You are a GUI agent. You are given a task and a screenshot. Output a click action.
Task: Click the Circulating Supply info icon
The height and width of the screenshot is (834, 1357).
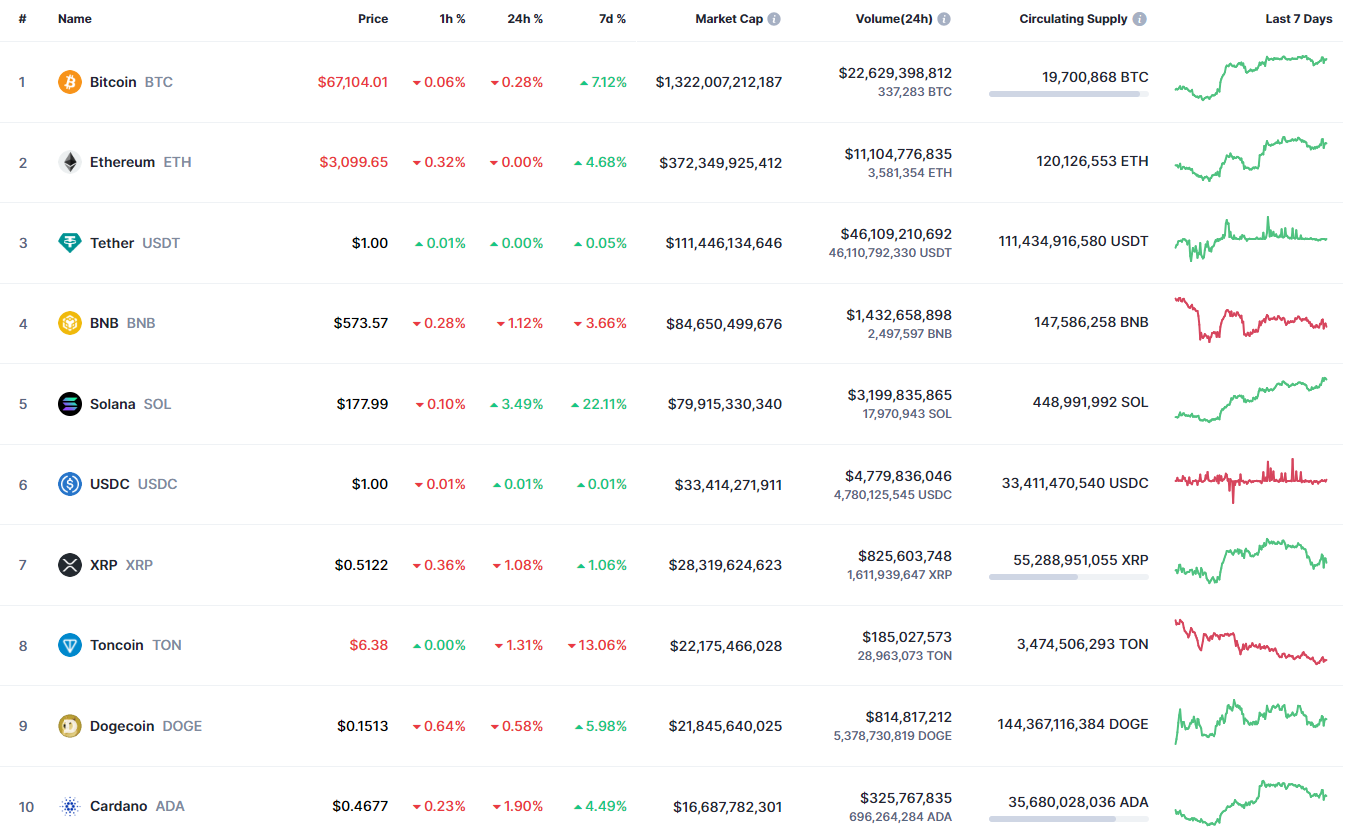[x=1140, y=19]
